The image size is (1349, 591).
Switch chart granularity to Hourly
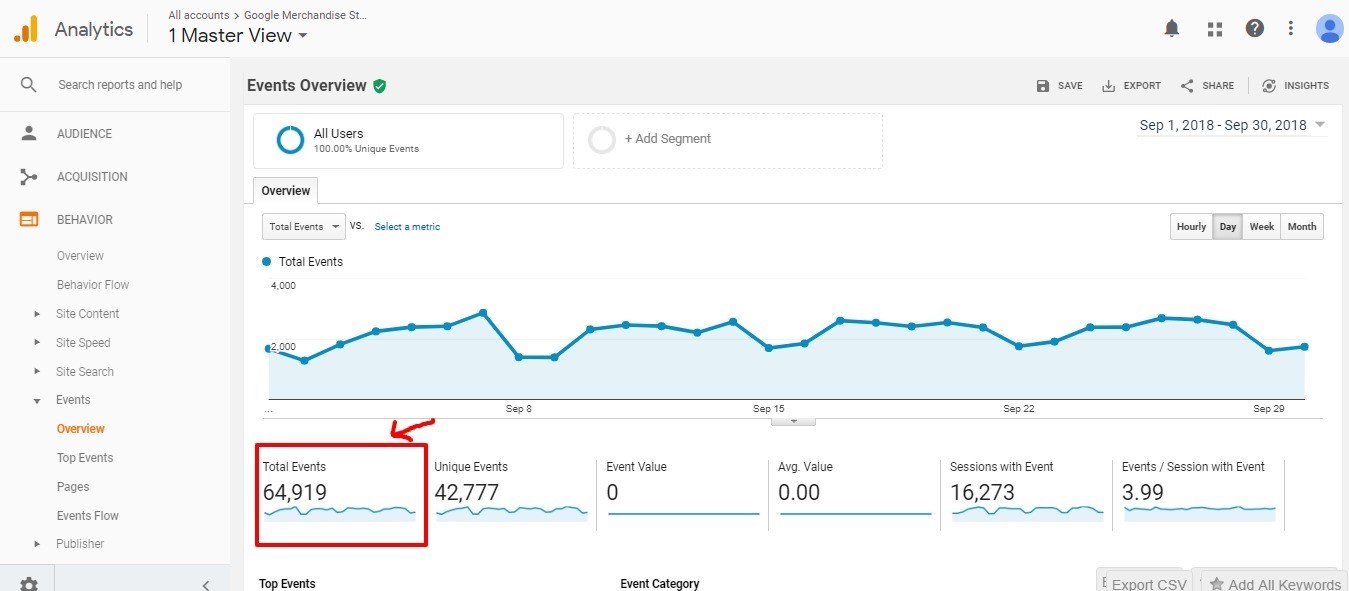pos(1191,227)
